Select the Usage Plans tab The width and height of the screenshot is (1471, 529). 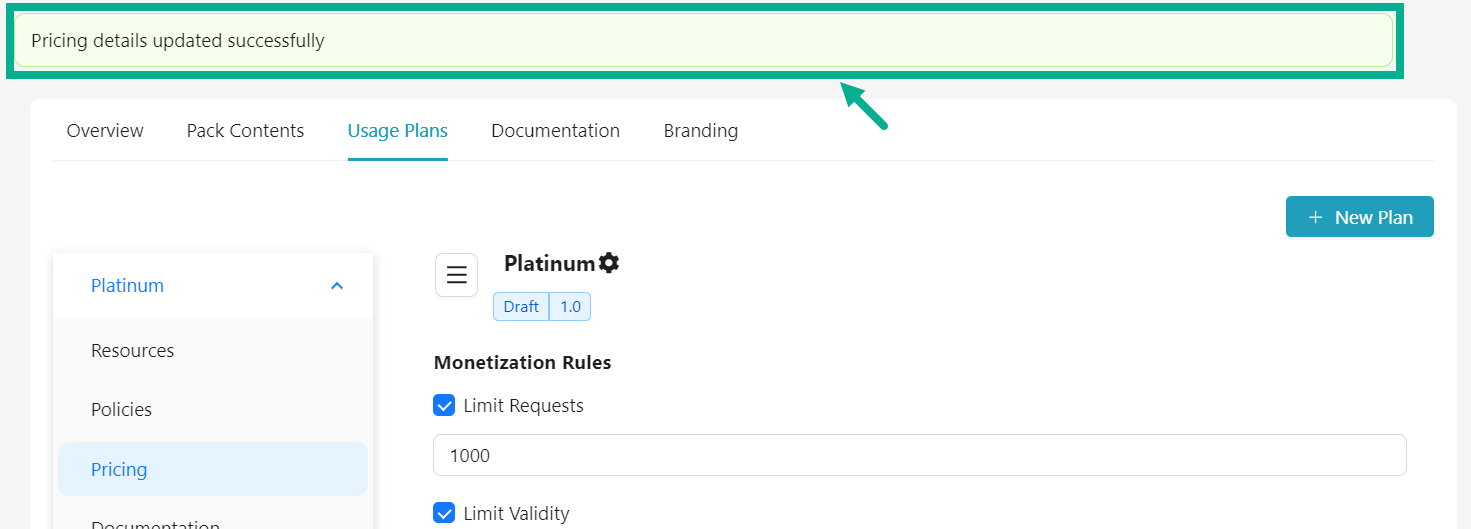click(x=398, y=131)
